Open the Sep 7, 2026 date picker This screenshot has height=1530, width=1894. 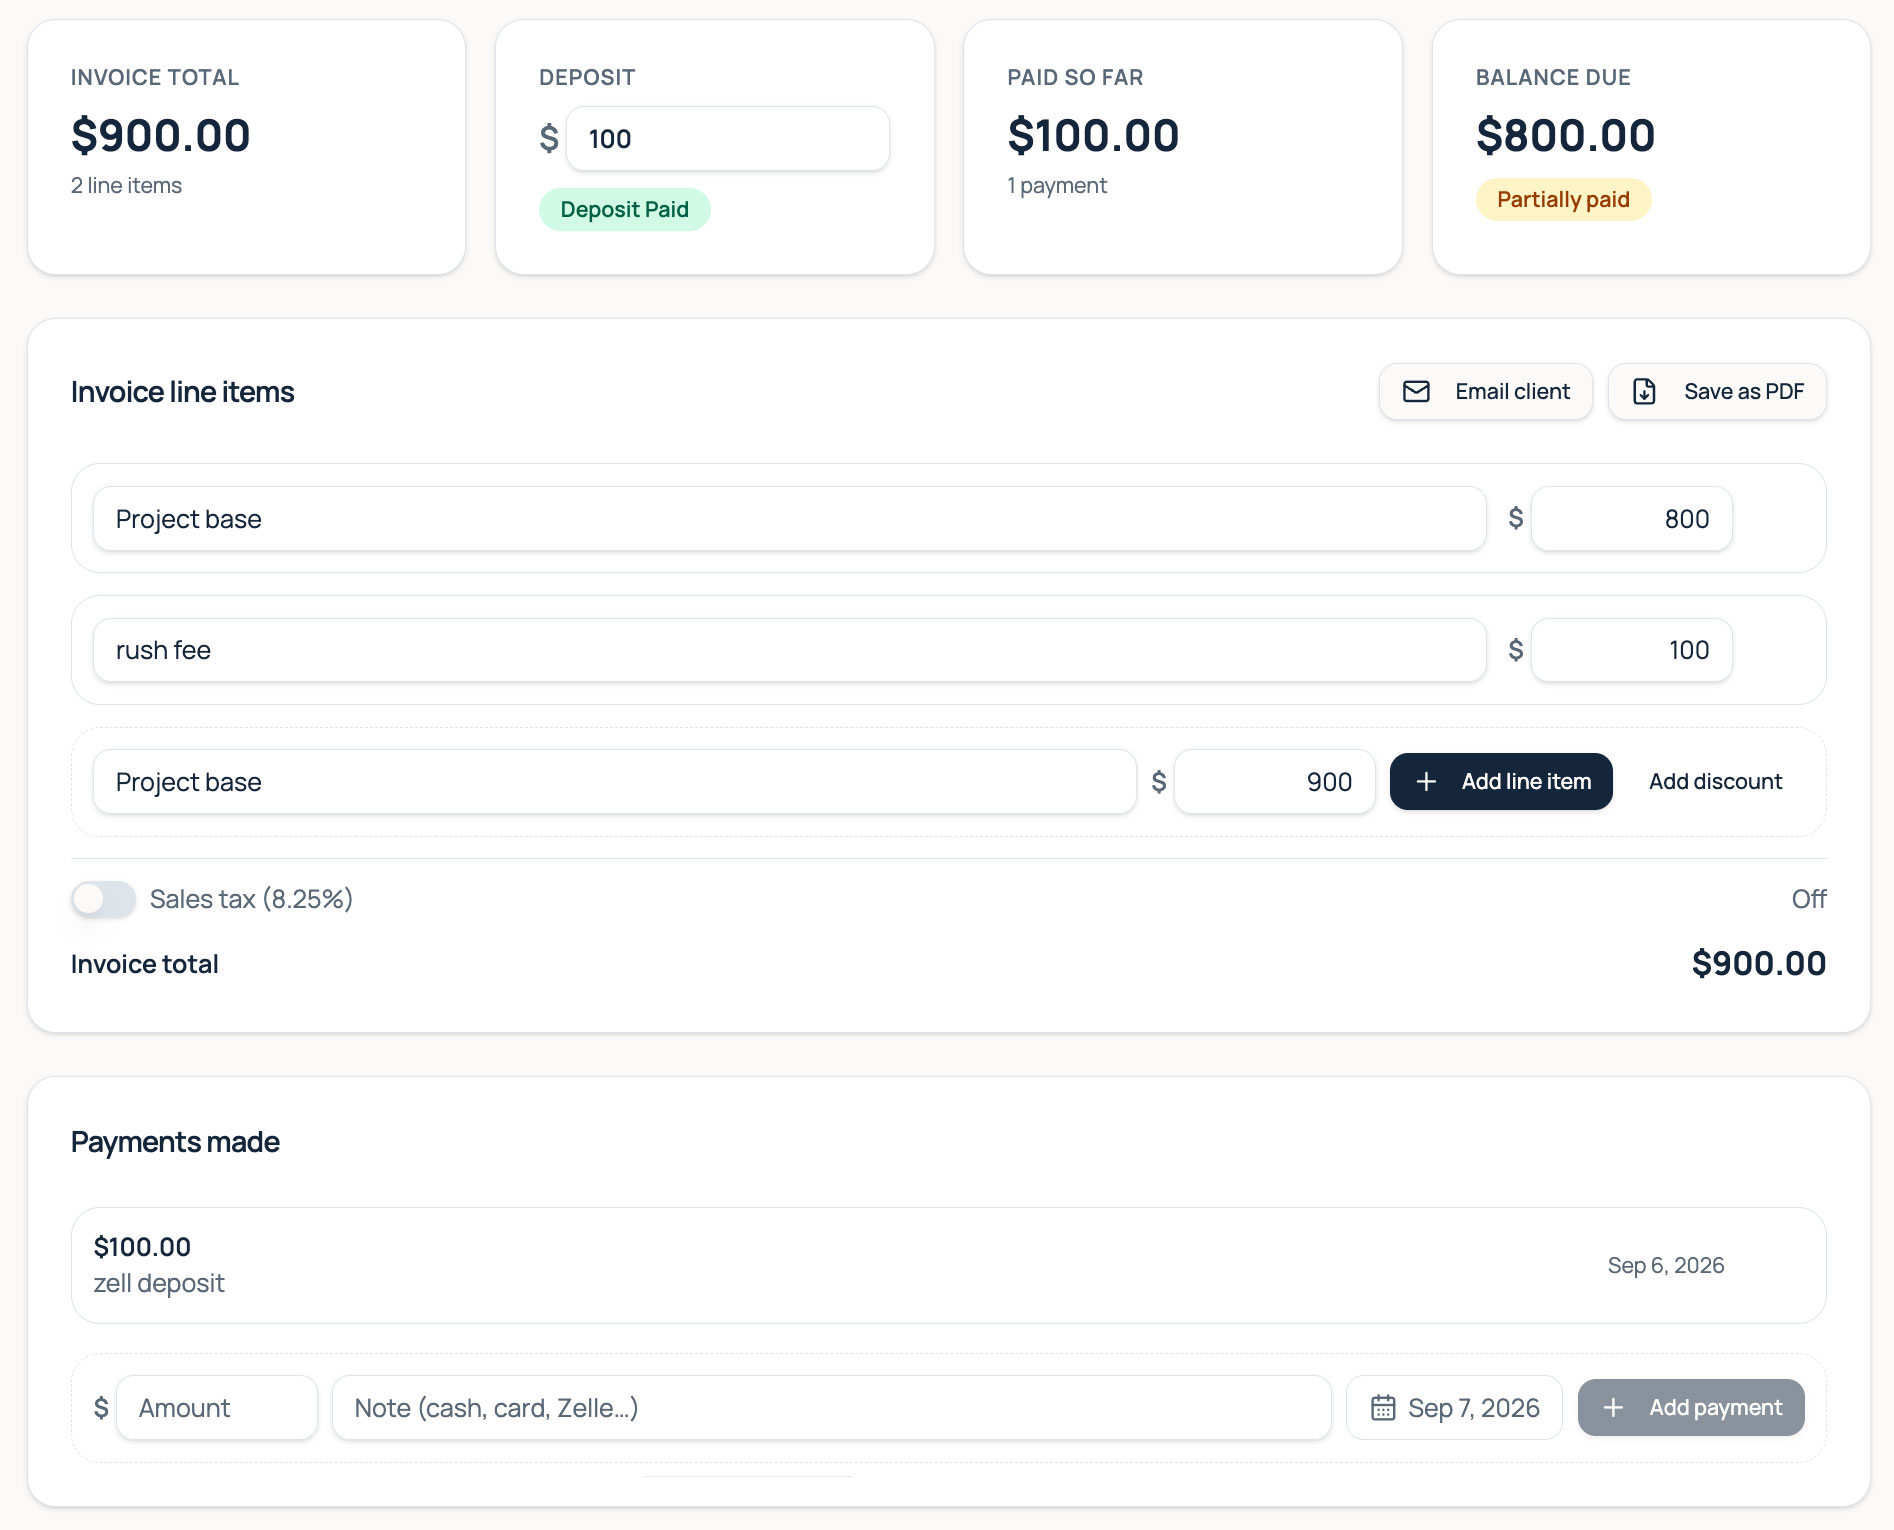[x=1454, y=1408]
